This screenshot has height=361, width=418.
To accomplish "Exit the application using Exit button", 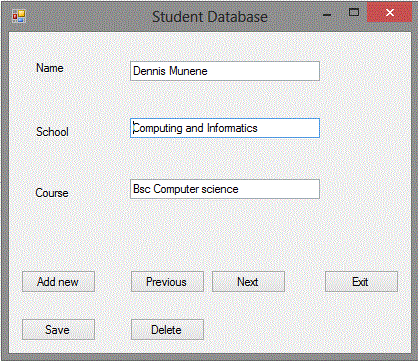I will tap(361, 282).
